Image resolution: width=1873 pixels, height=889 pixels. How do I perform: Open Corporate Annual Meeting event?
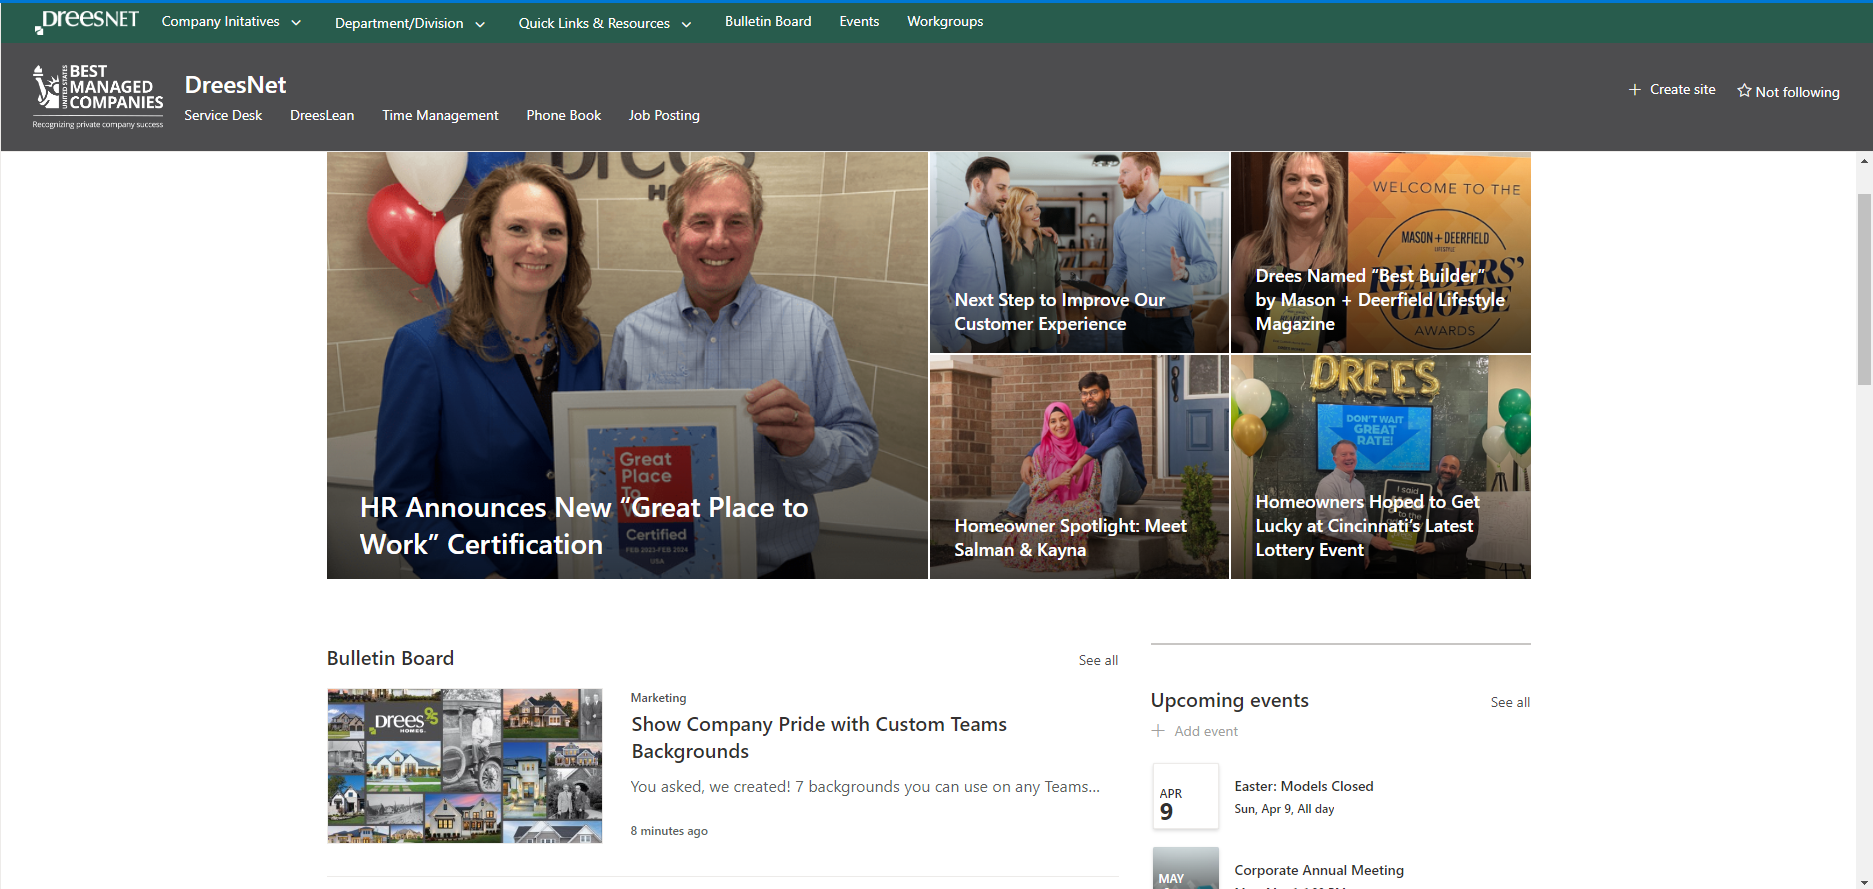coord(1319,870)
